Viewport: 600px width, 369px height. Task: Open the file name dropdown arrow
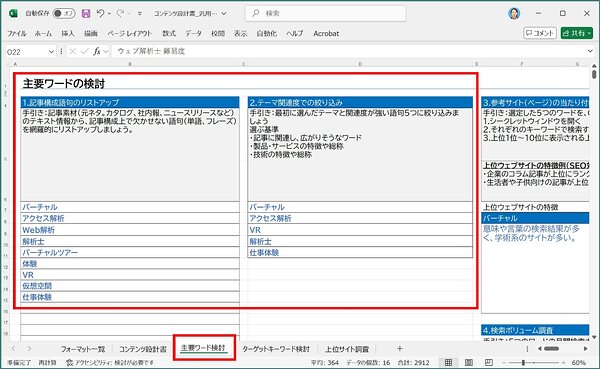[x=223, y=13]
